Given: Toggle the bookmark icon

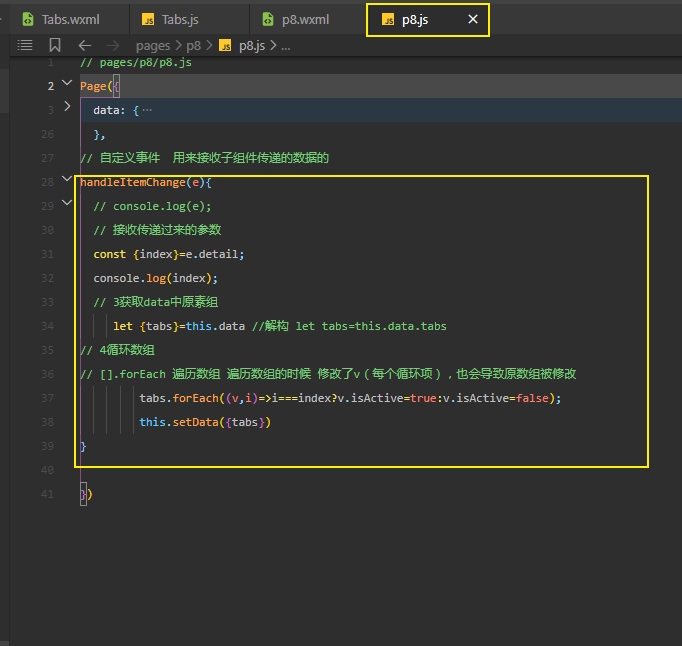Looking at the screenshot, I should click(x=55, y=45).
